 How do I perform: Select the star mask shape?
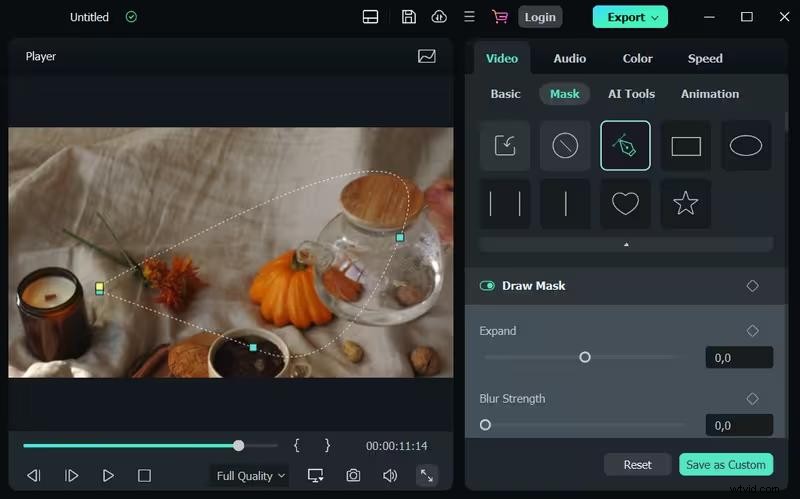tap(686, 204)
